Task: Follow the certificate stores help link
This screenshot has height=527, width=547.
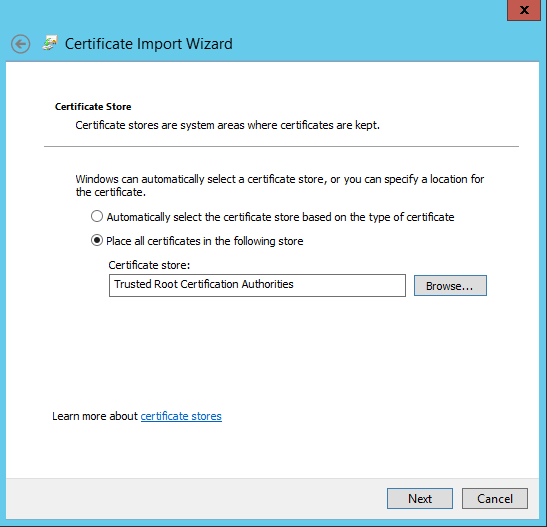Action: point(181,416)
